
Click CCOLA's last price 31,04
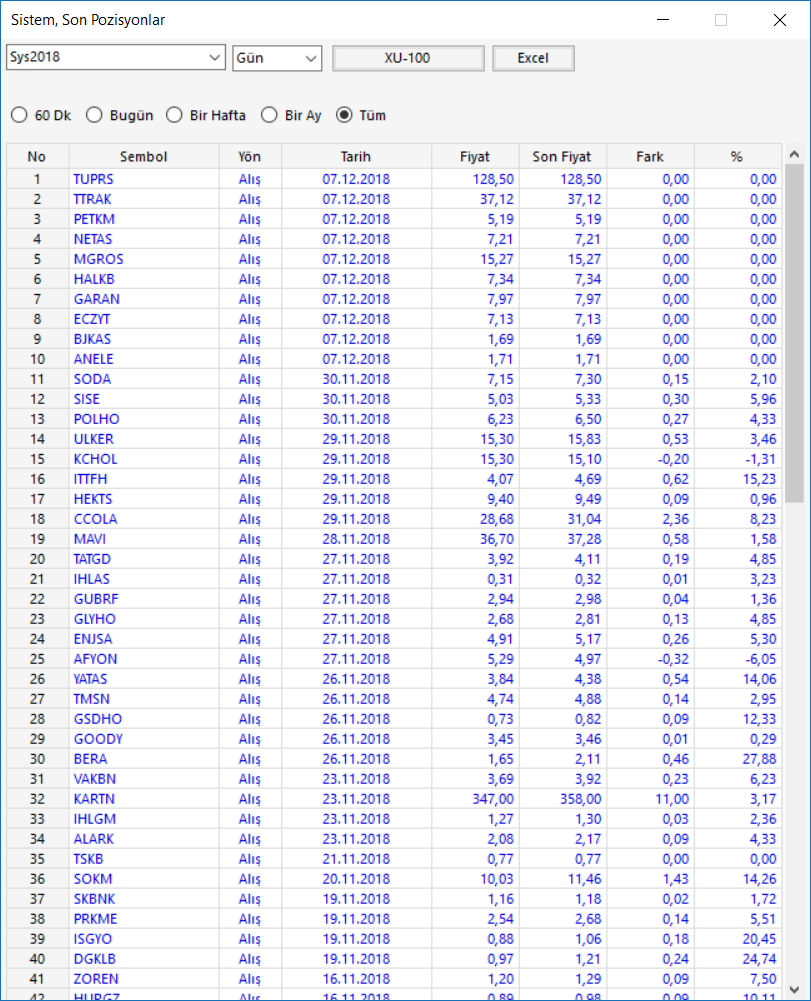[584, 519]
